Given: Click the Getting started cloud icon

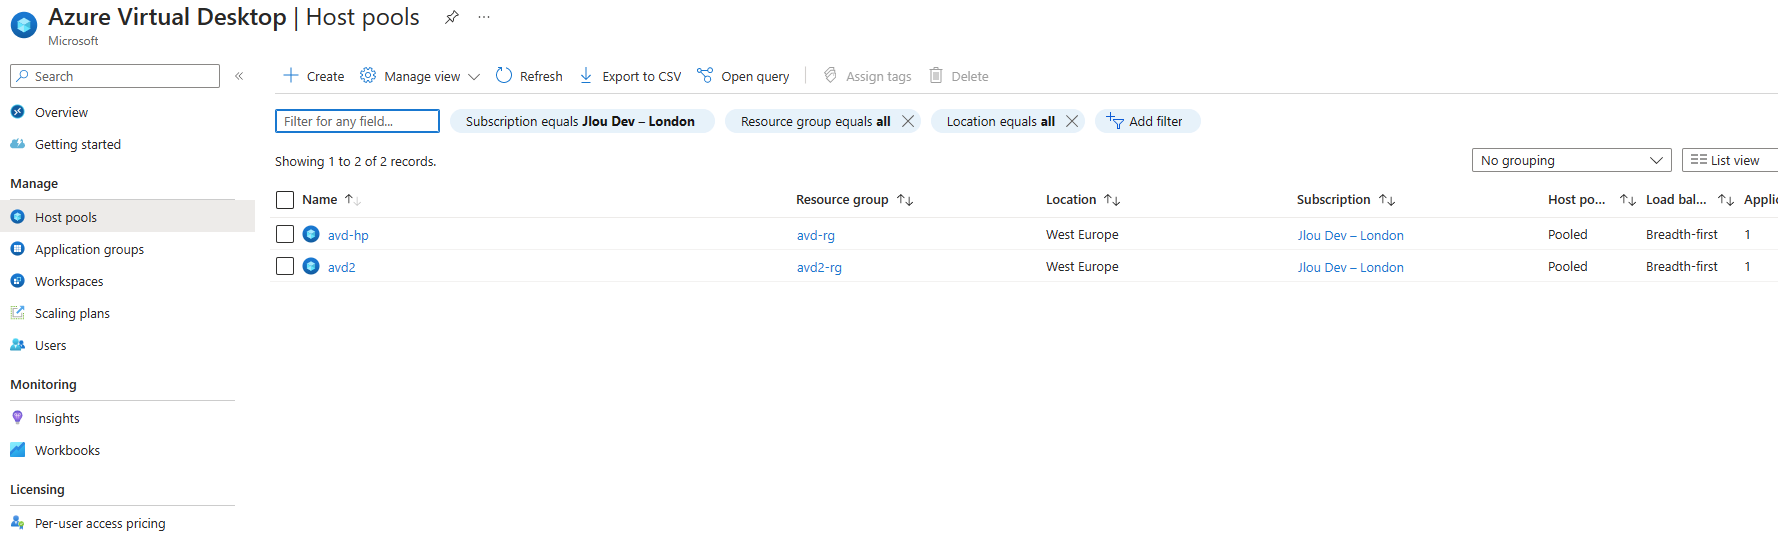Looking at the screenshot, I should click(17, 144).
